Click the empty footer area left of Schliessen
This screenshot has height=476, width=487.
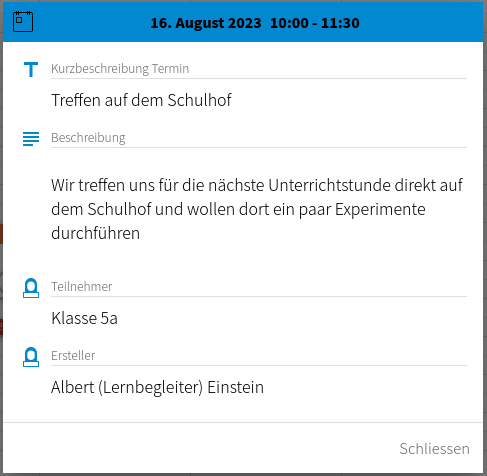tap(200, 449)
